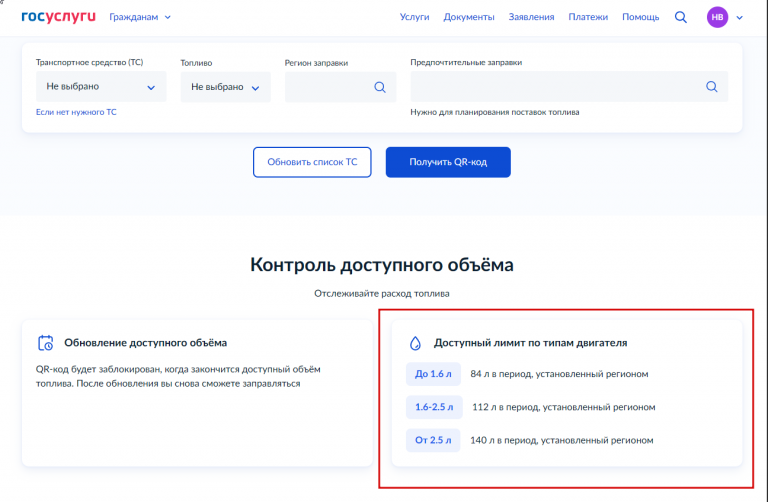Open the Помощь menu item
This screenshot has height=502, width=768.
click(x=641, y=17)
